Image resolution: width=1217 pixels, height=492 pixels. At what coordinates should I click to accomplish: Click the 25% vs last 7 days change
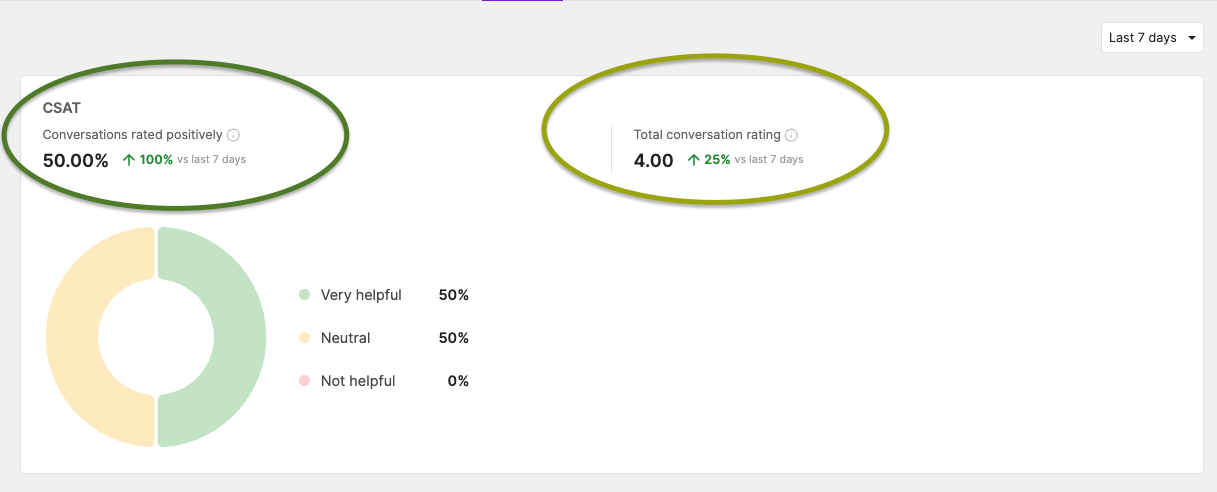pyautogui.click(x=745, y=159)
